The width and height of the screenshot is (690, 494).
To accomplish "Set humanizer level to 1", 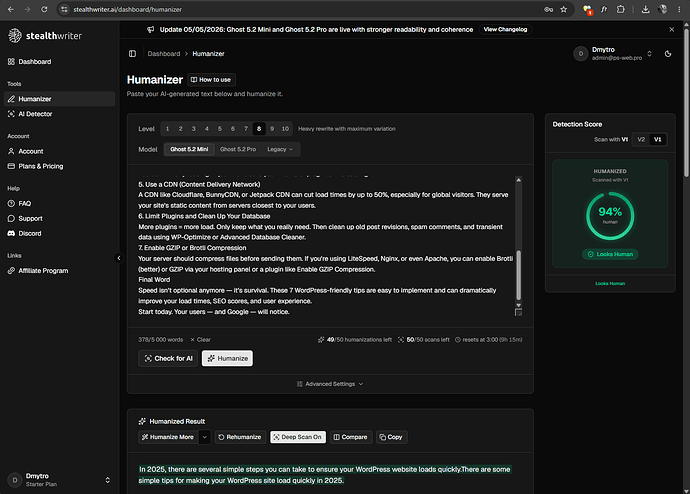I will [x=167, y=129].
